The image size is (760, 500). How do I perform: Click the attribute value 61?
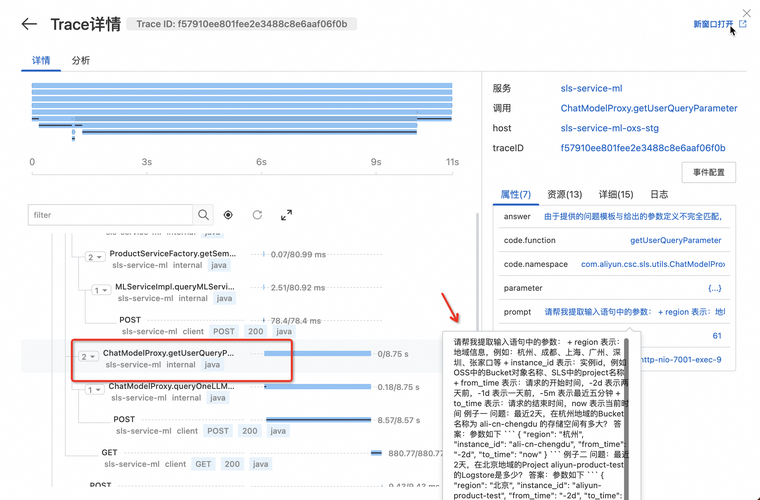click(717, 336)
